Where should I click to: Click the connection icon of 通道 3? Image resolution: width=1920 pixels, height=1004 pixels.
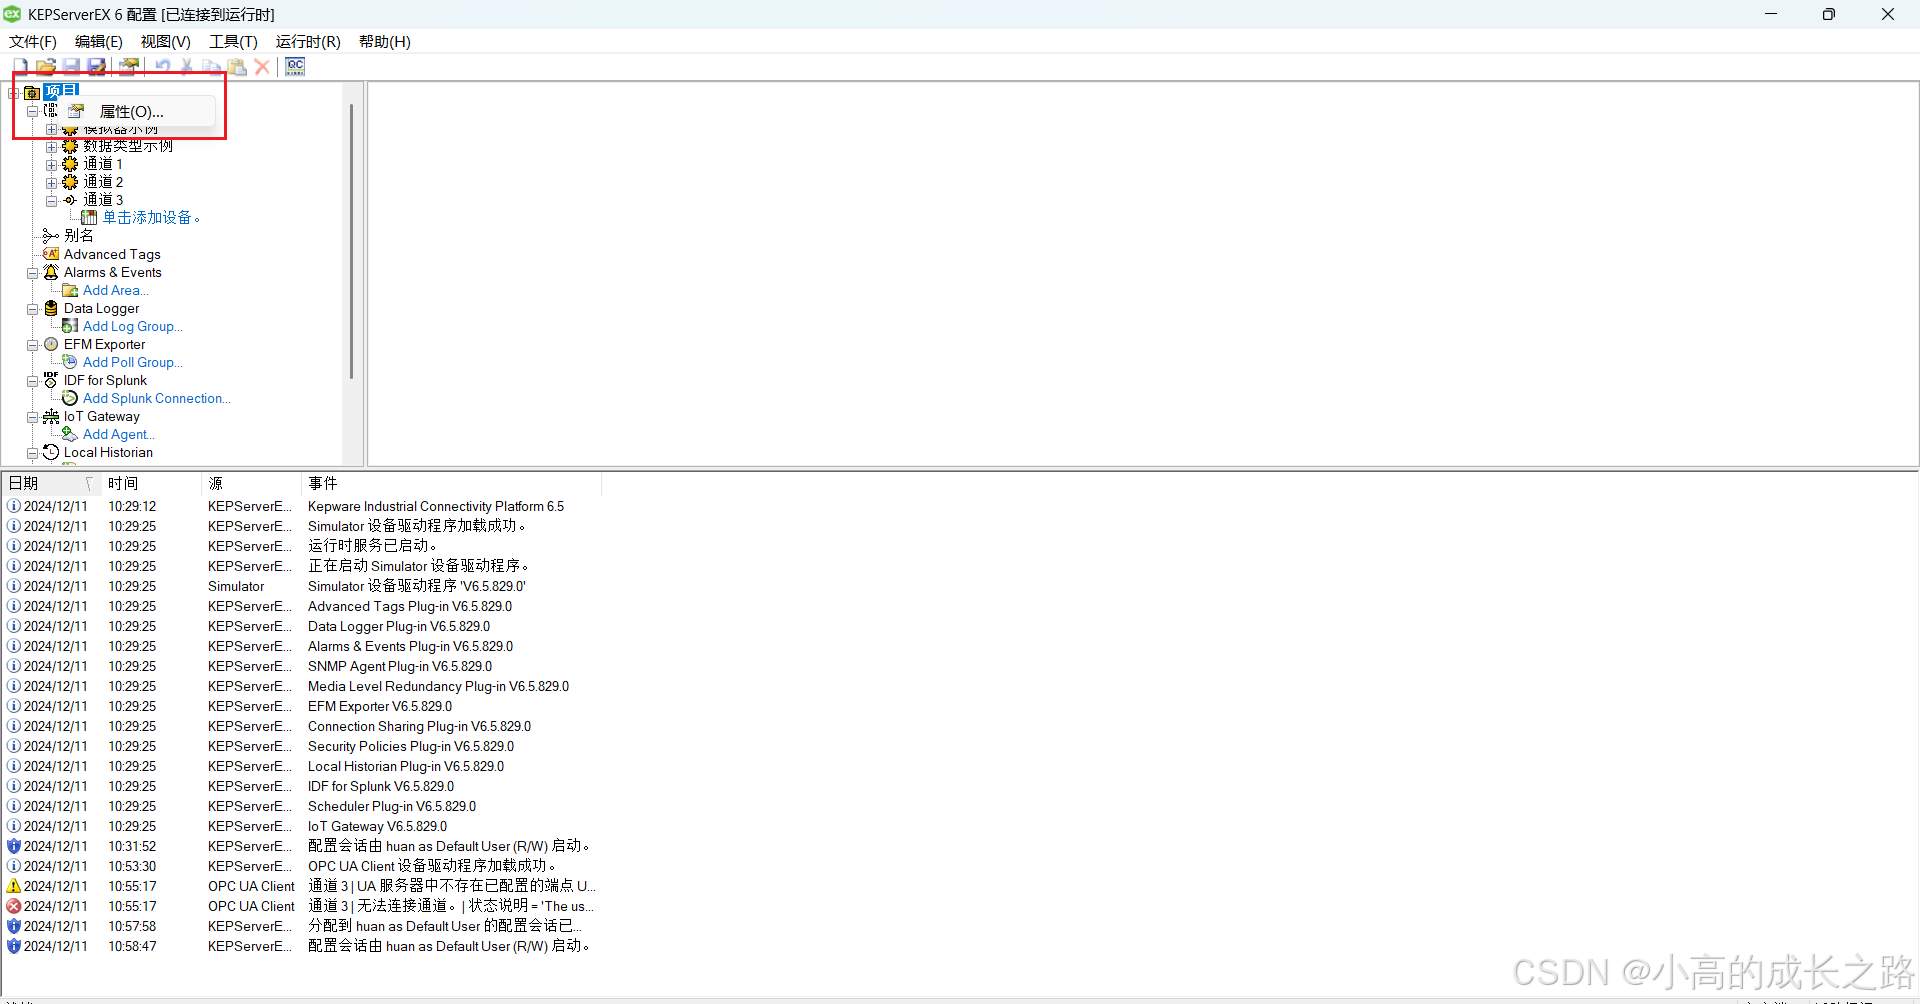click(70, 200)
